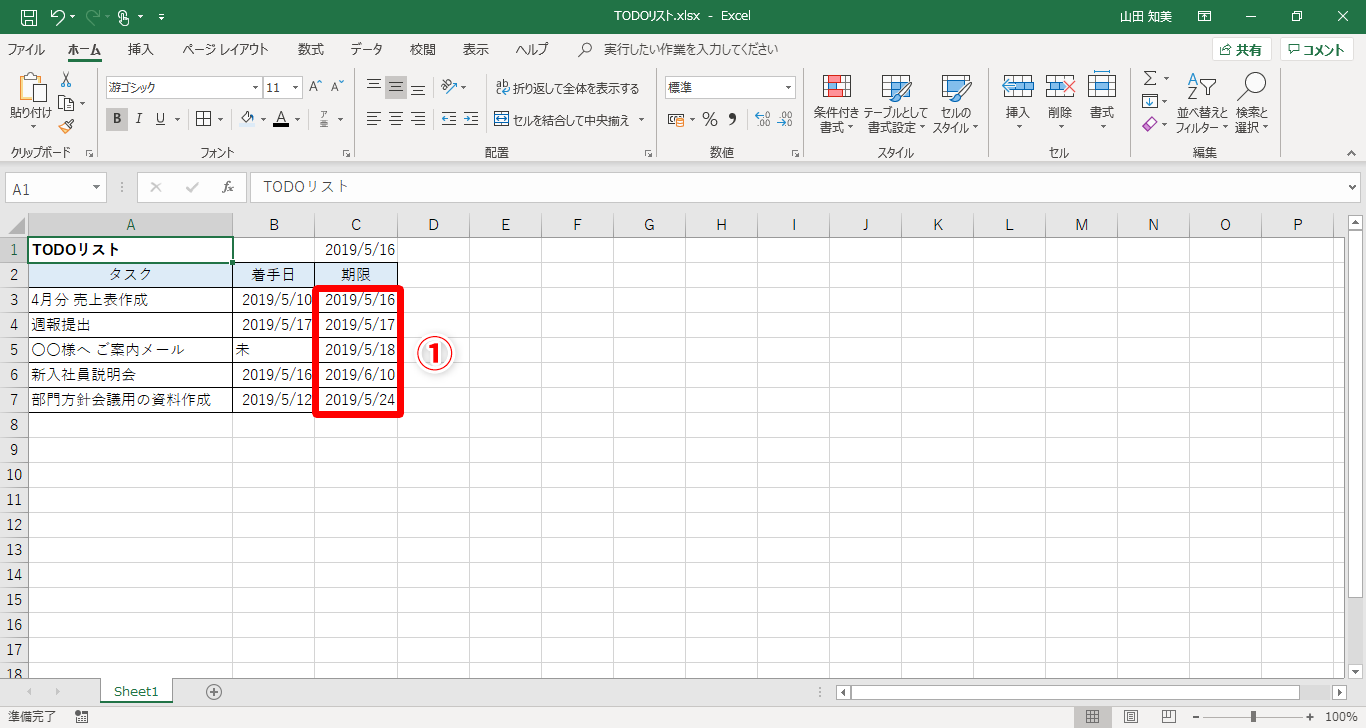Adjust the zoom slider handle
The height and width of the screenshot is (728, 1366).
pos(1253,716)
